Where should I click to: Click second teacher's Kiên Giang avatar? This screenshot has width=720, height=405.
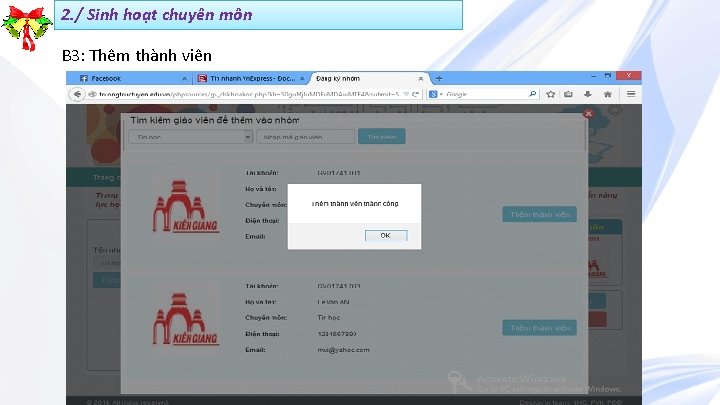pyautogui.click(x=186, y=319)
